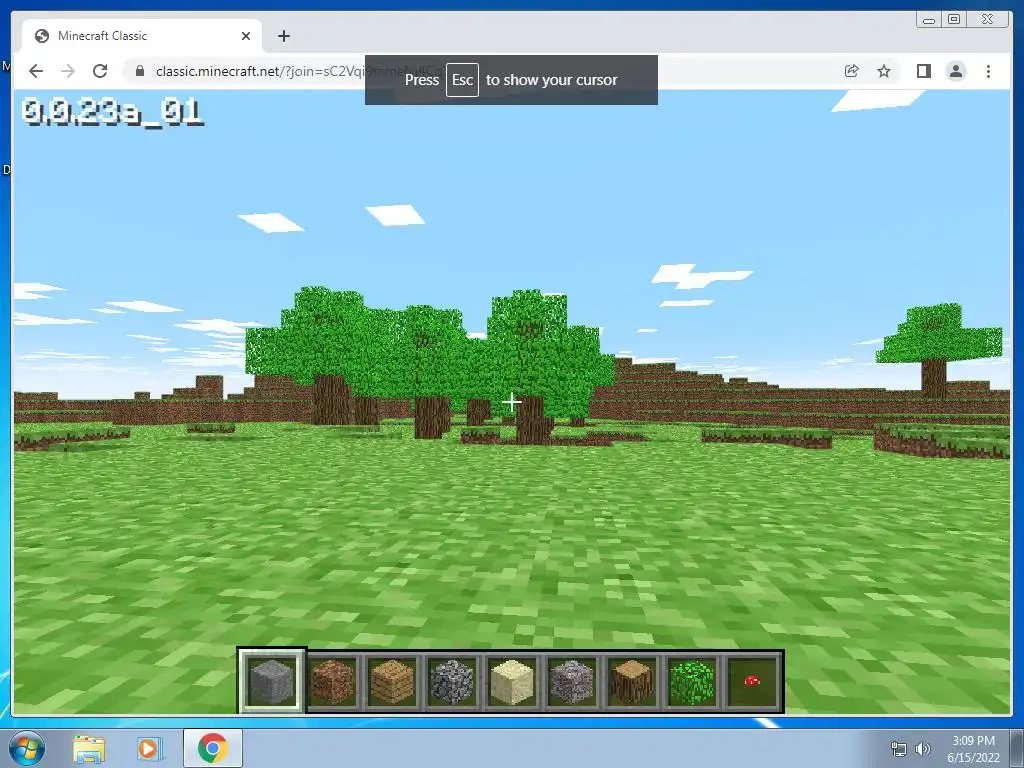Image resolution: width=1024 pixels, height=768 pixels.
Task: Select the gravel block in hotbar
Action: point(572,681)
